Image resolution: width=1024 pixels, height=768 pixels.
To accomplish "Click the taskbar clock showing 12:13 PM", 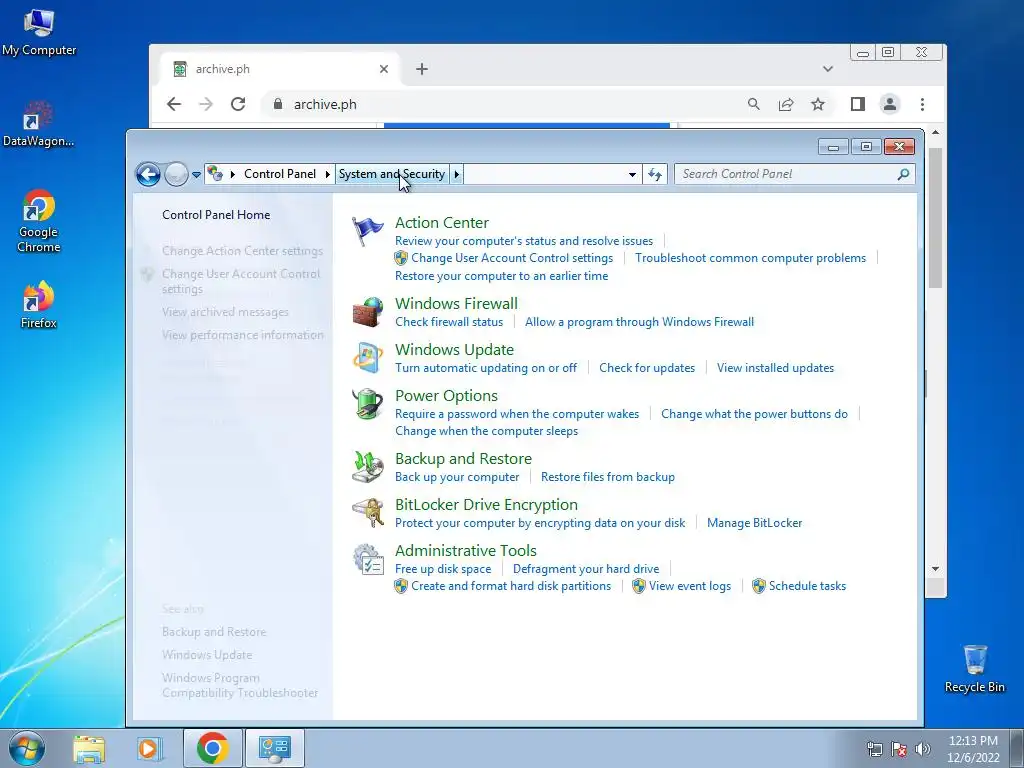I will (973, 749).
